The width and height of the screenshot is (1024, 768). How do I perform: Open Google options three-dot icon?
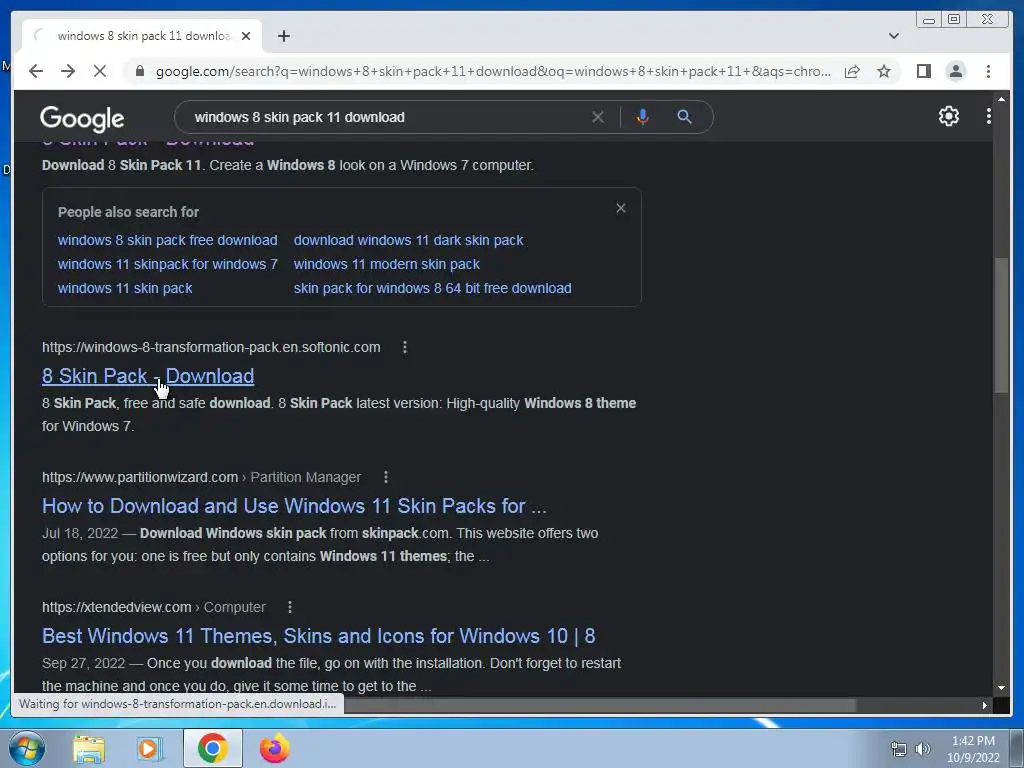pyautogui.click(x=988, y=116)
